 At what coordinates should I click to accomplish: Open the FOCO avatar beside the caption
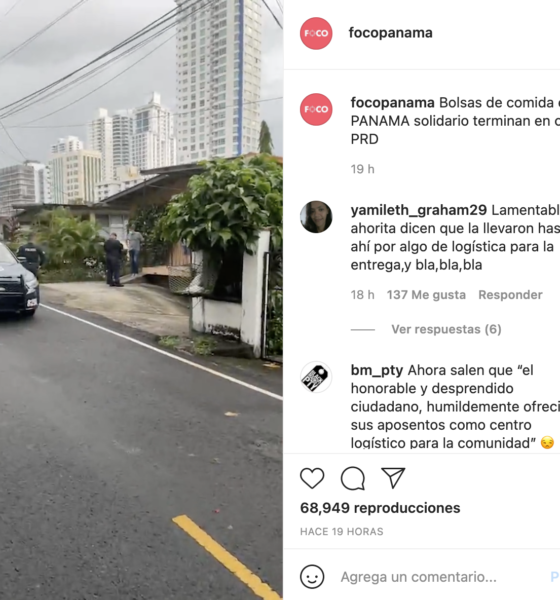click(x=316, y=109)
